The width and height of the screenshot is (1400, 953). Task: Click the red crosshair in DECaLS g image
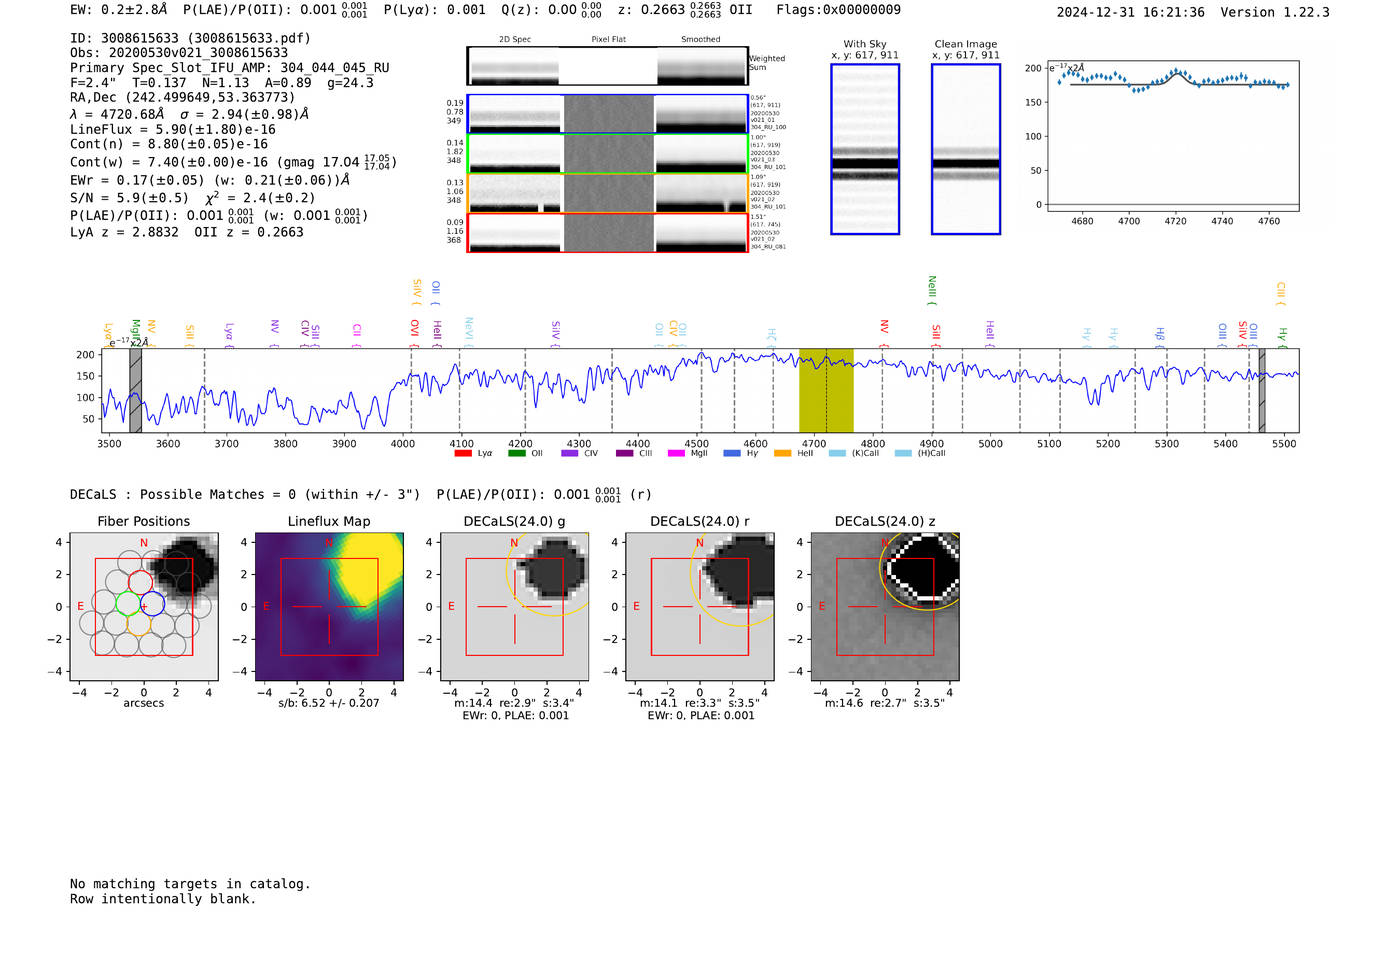pos(514,607)
